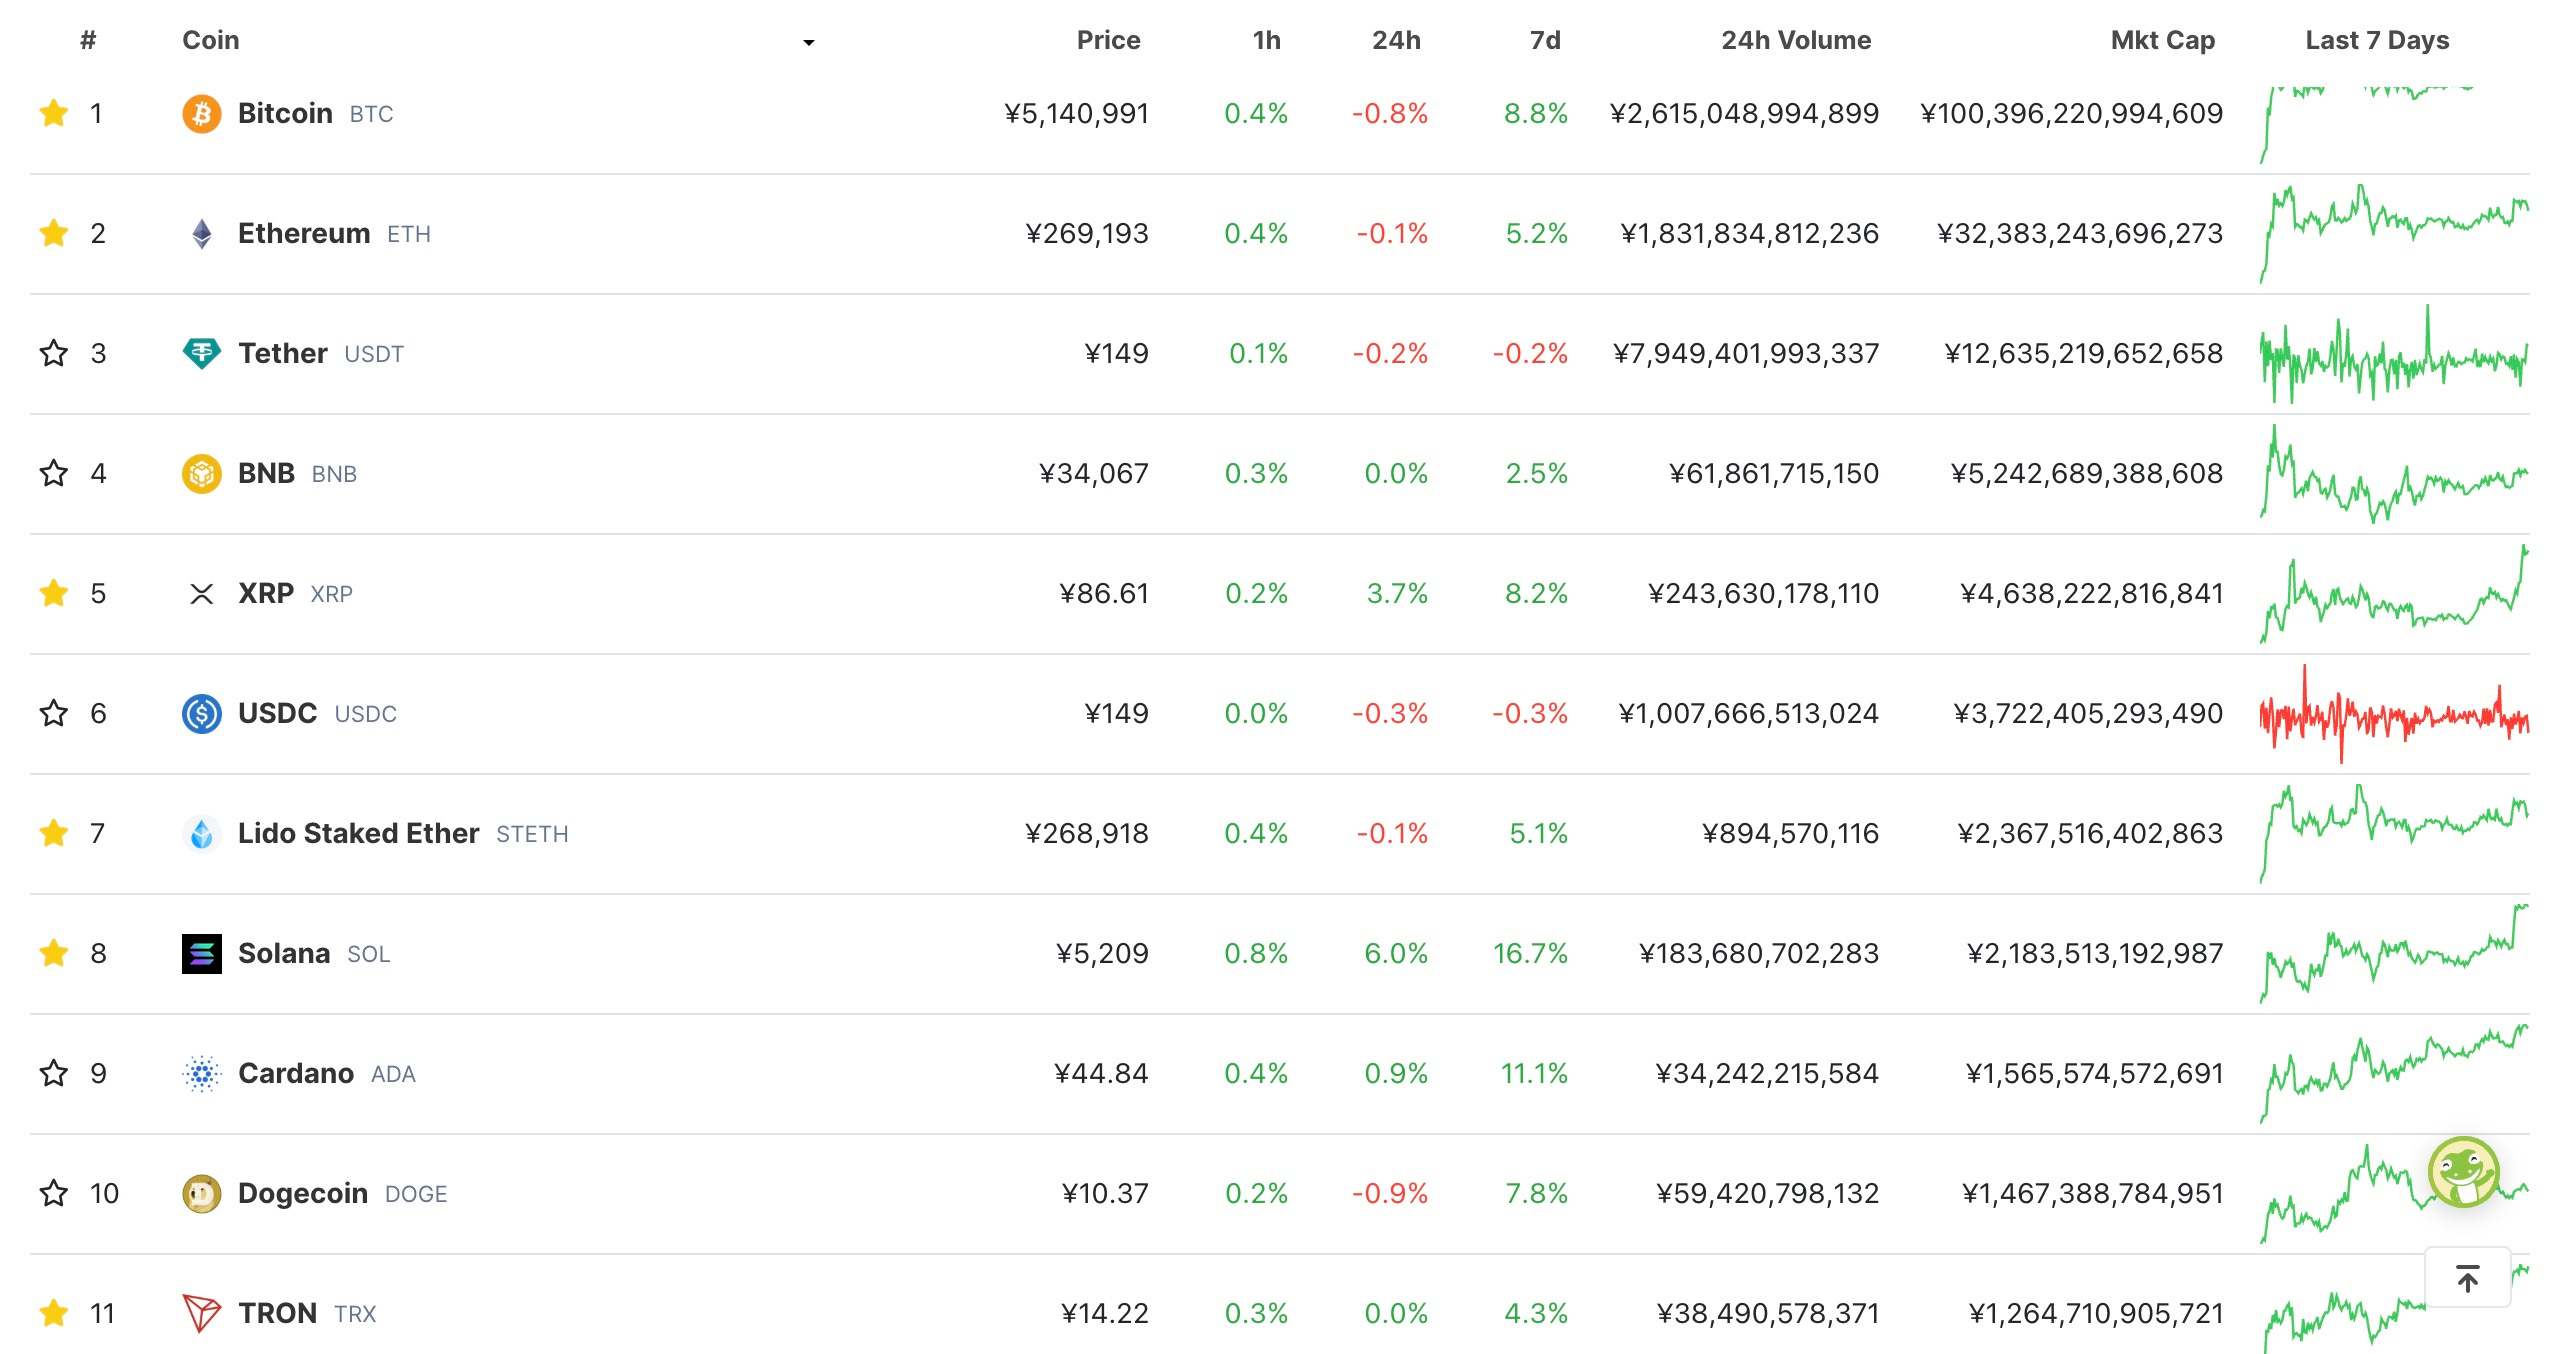Click the Tether logo icon

(201, 354)
